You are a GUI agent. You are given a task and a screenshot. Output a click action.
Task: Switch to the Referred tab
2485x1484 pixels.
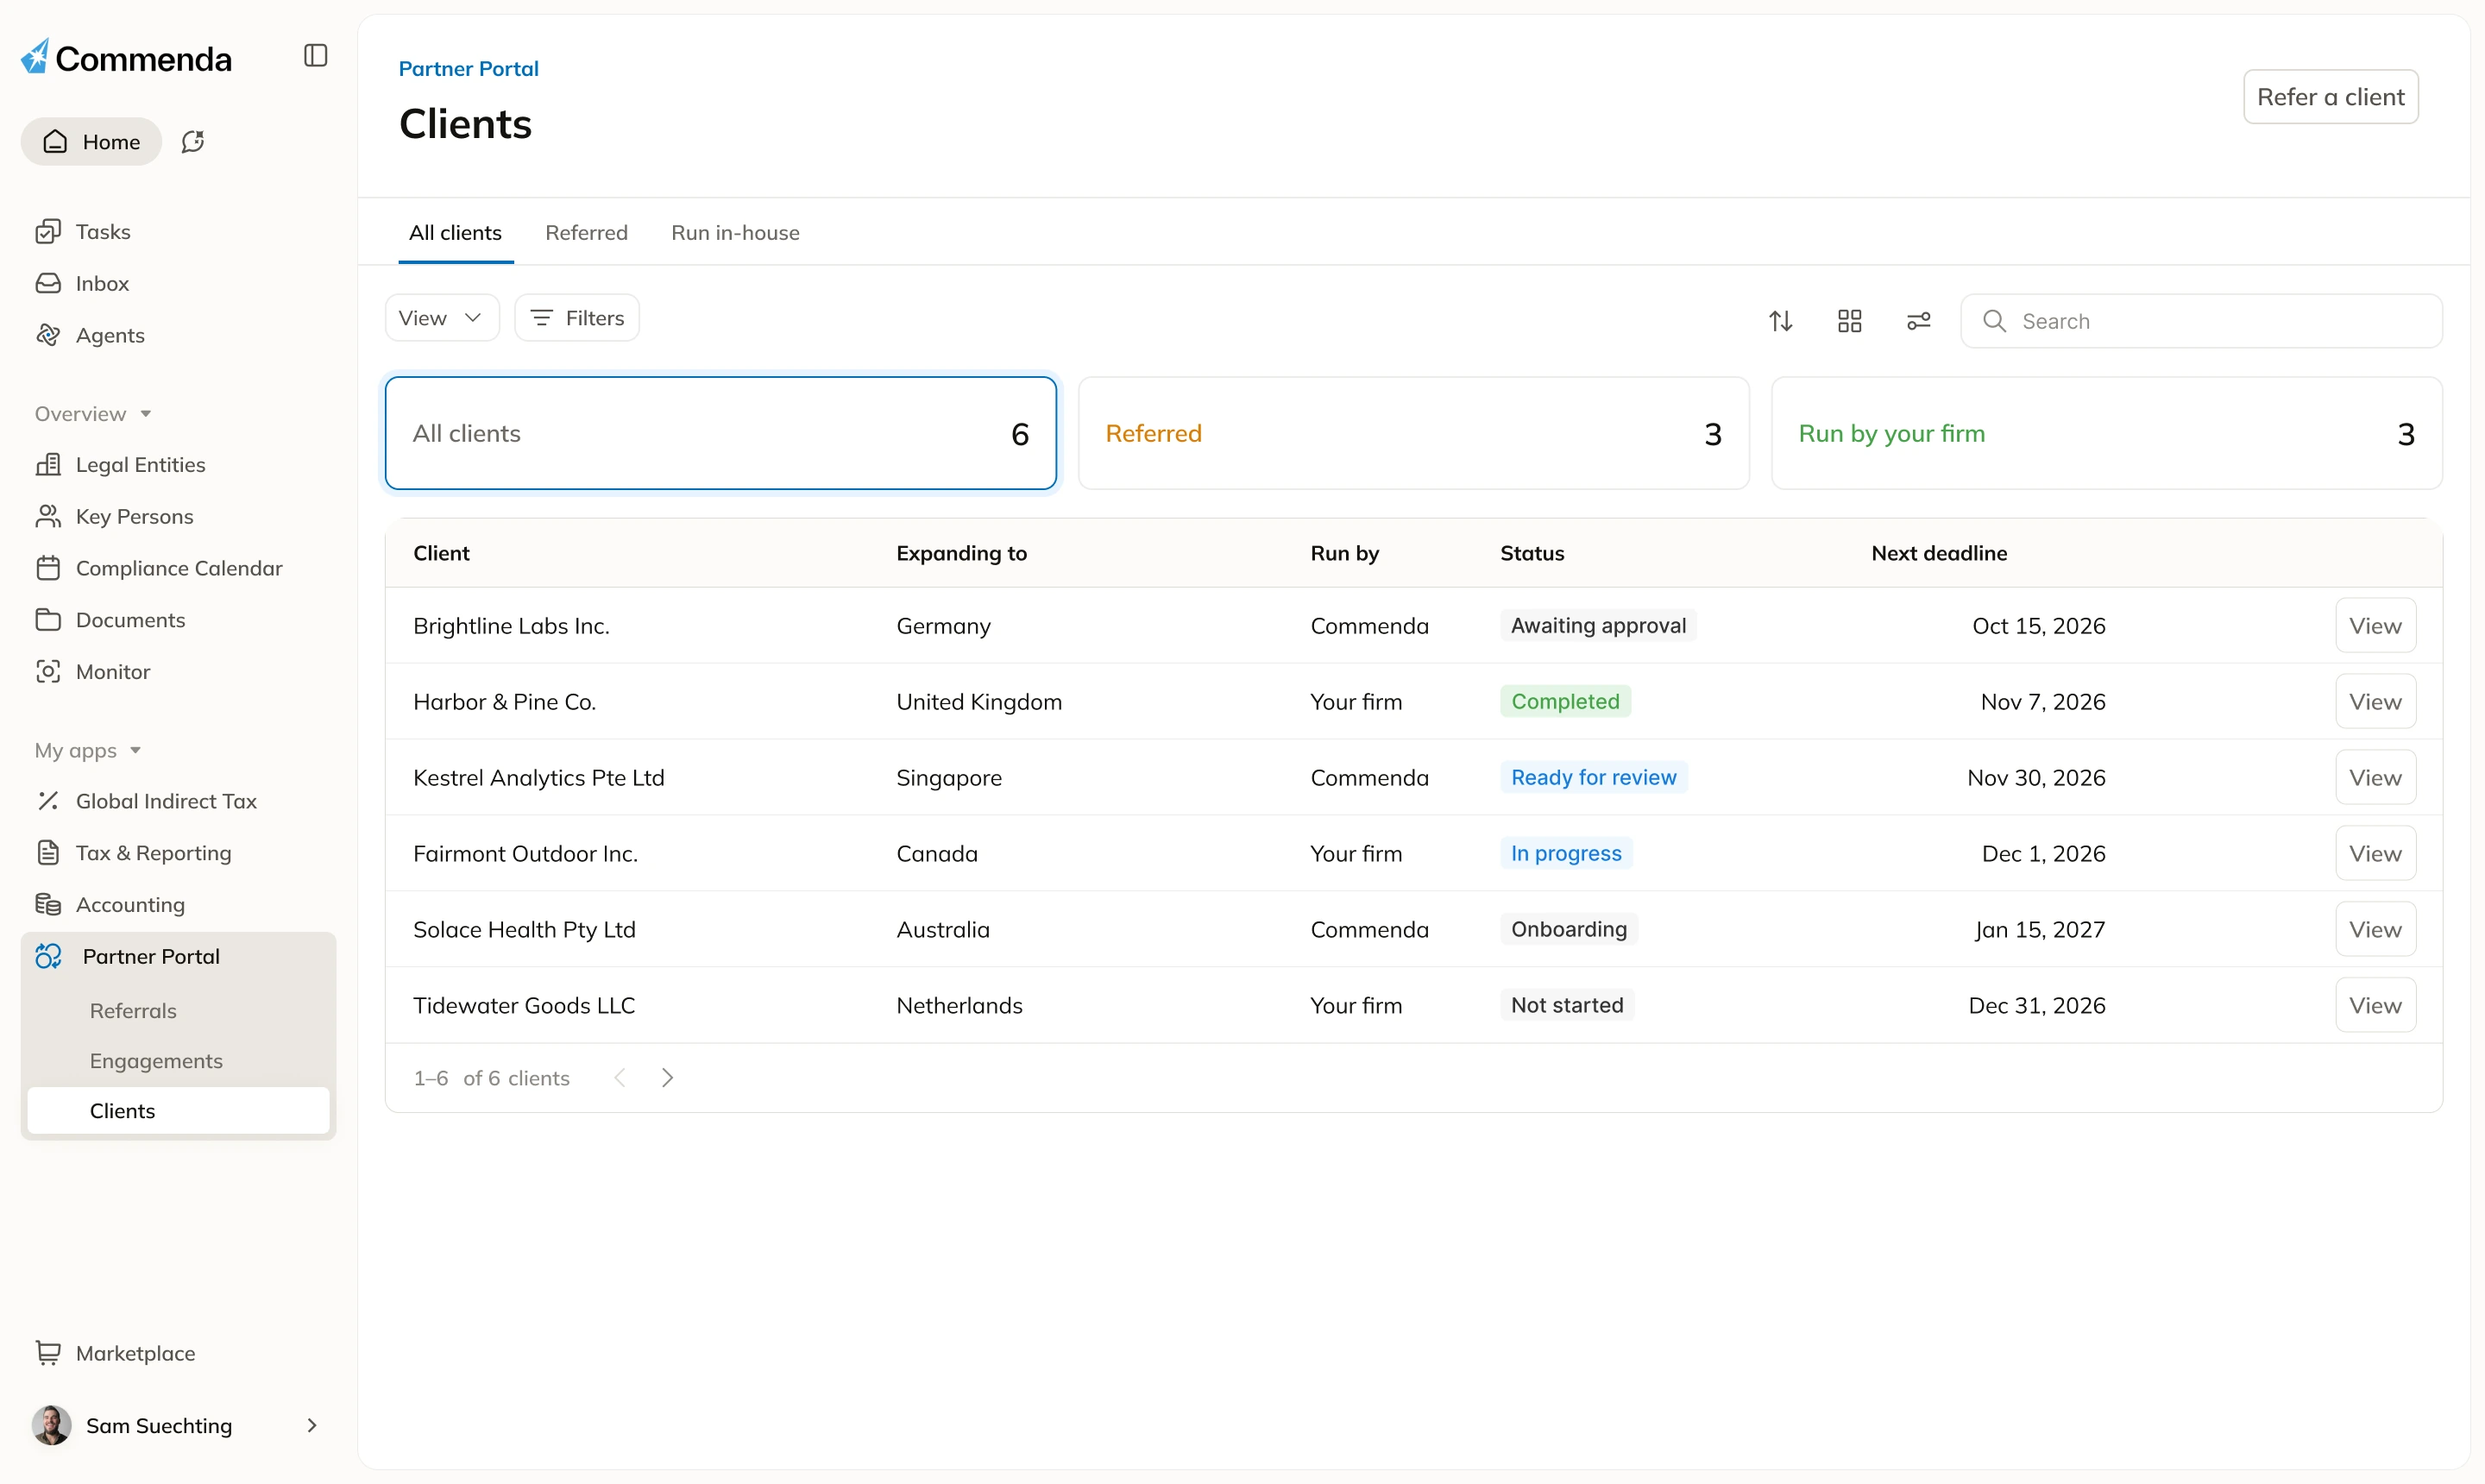[587, 233]
